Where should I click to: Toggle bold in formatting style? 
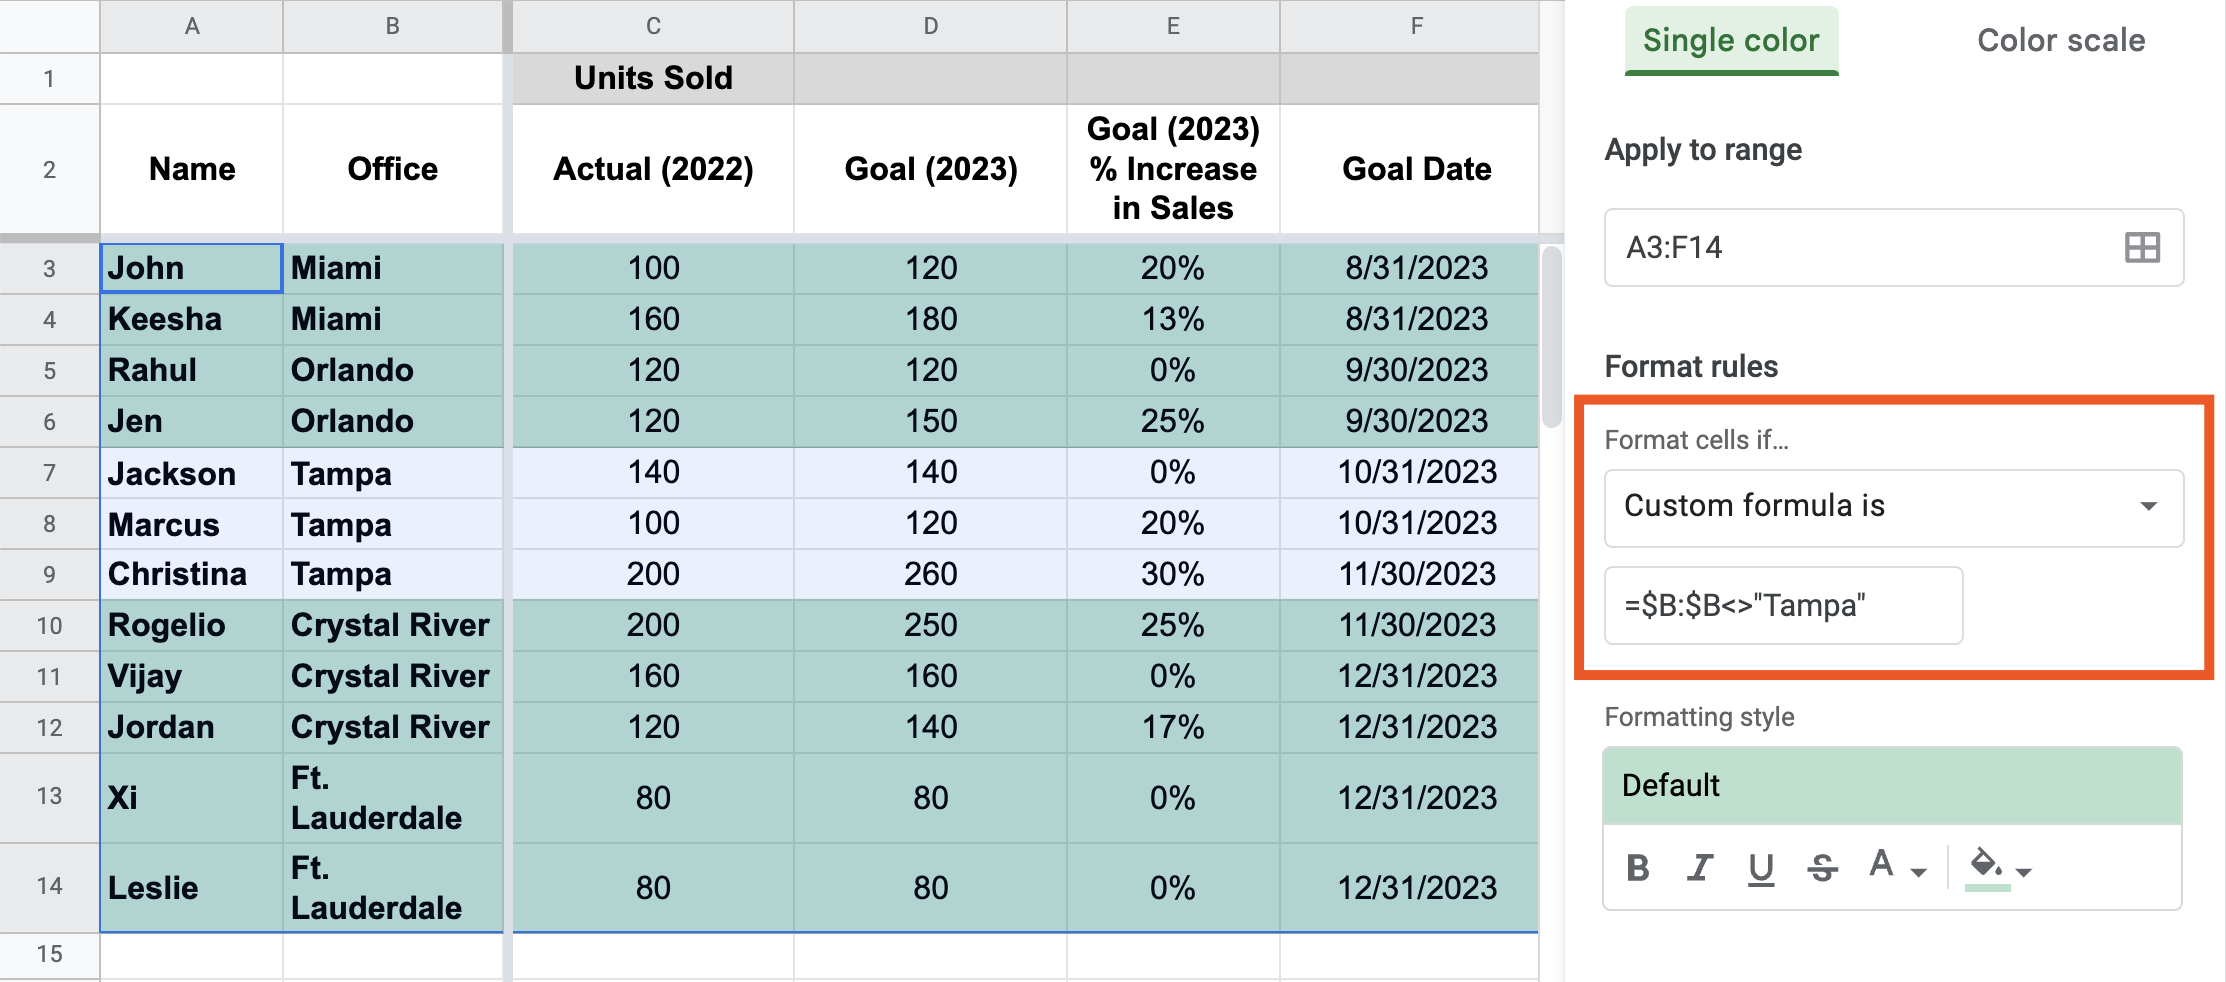pyautogui.click(x=1638, y=867)
